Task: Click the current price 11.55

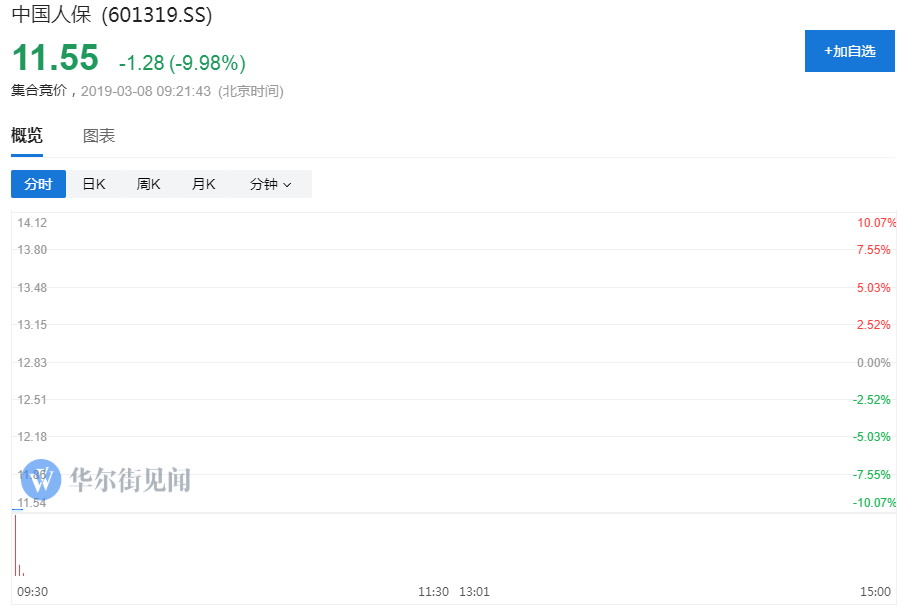Action: [55, 57]
